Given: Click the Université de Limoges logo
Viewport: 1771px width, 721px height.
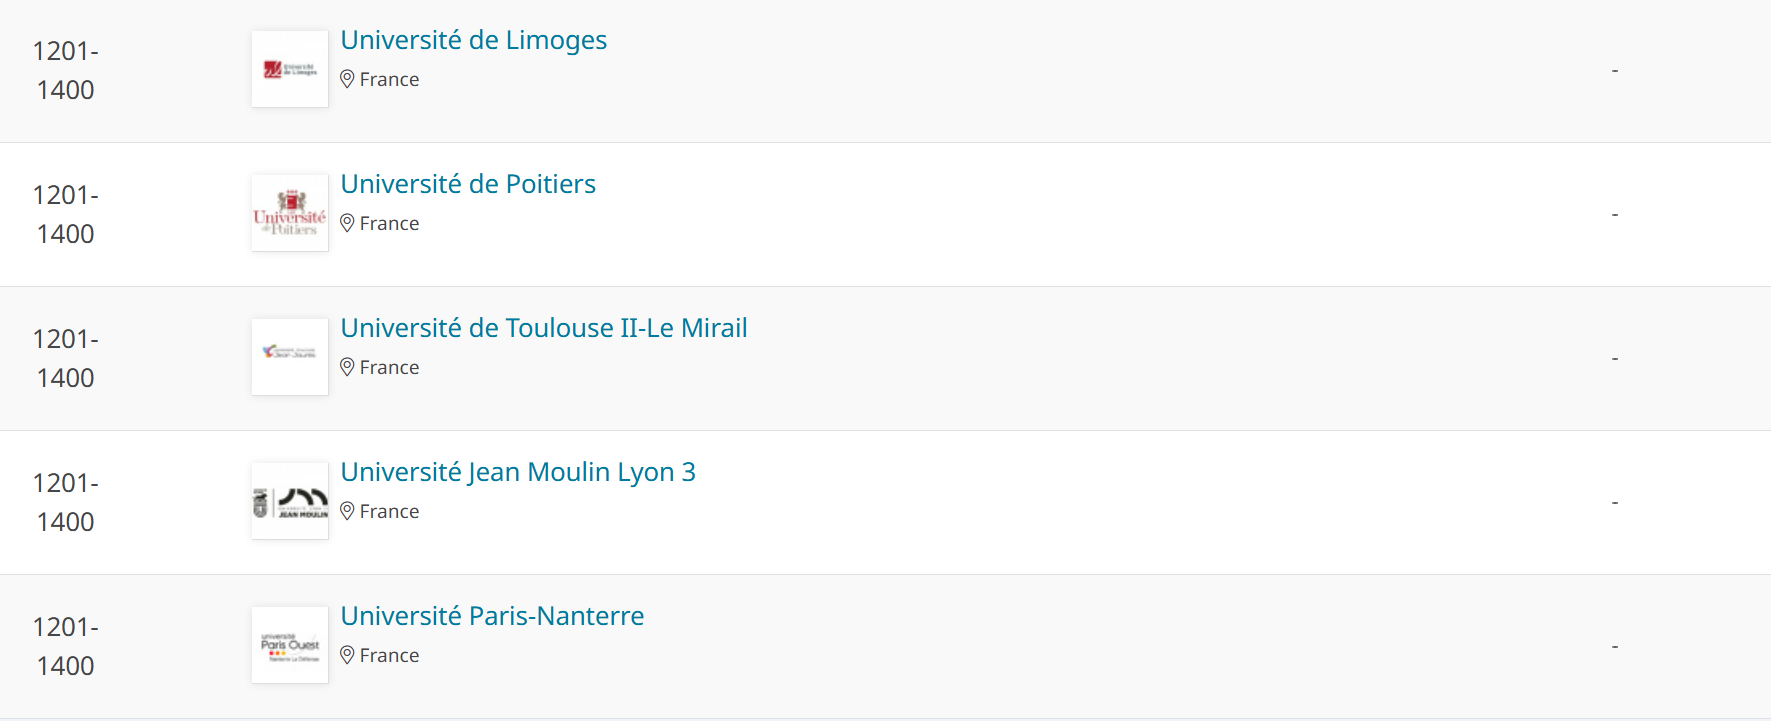Looking at the screenshot, I should (290, 69).
